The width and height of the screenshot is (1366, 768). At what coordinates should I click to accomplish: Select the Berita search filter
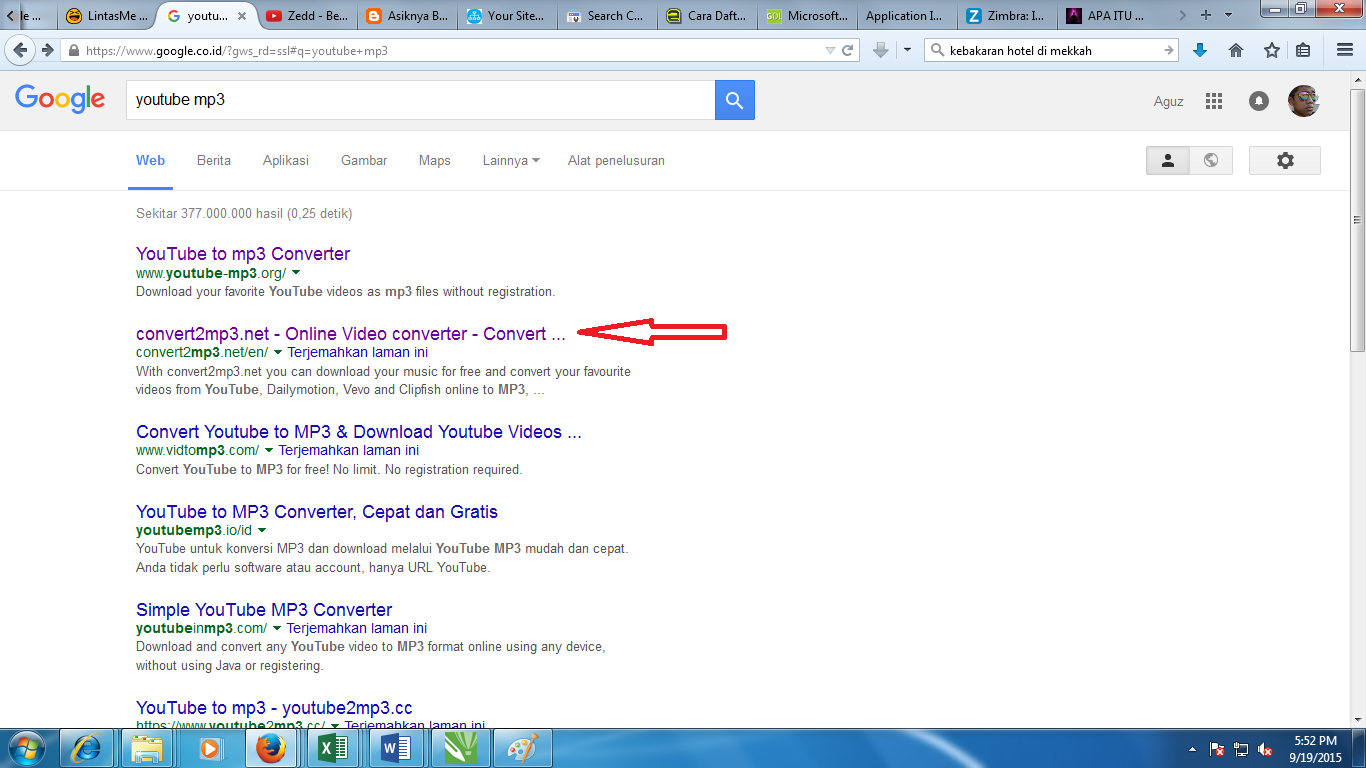[x=214, y=160]
